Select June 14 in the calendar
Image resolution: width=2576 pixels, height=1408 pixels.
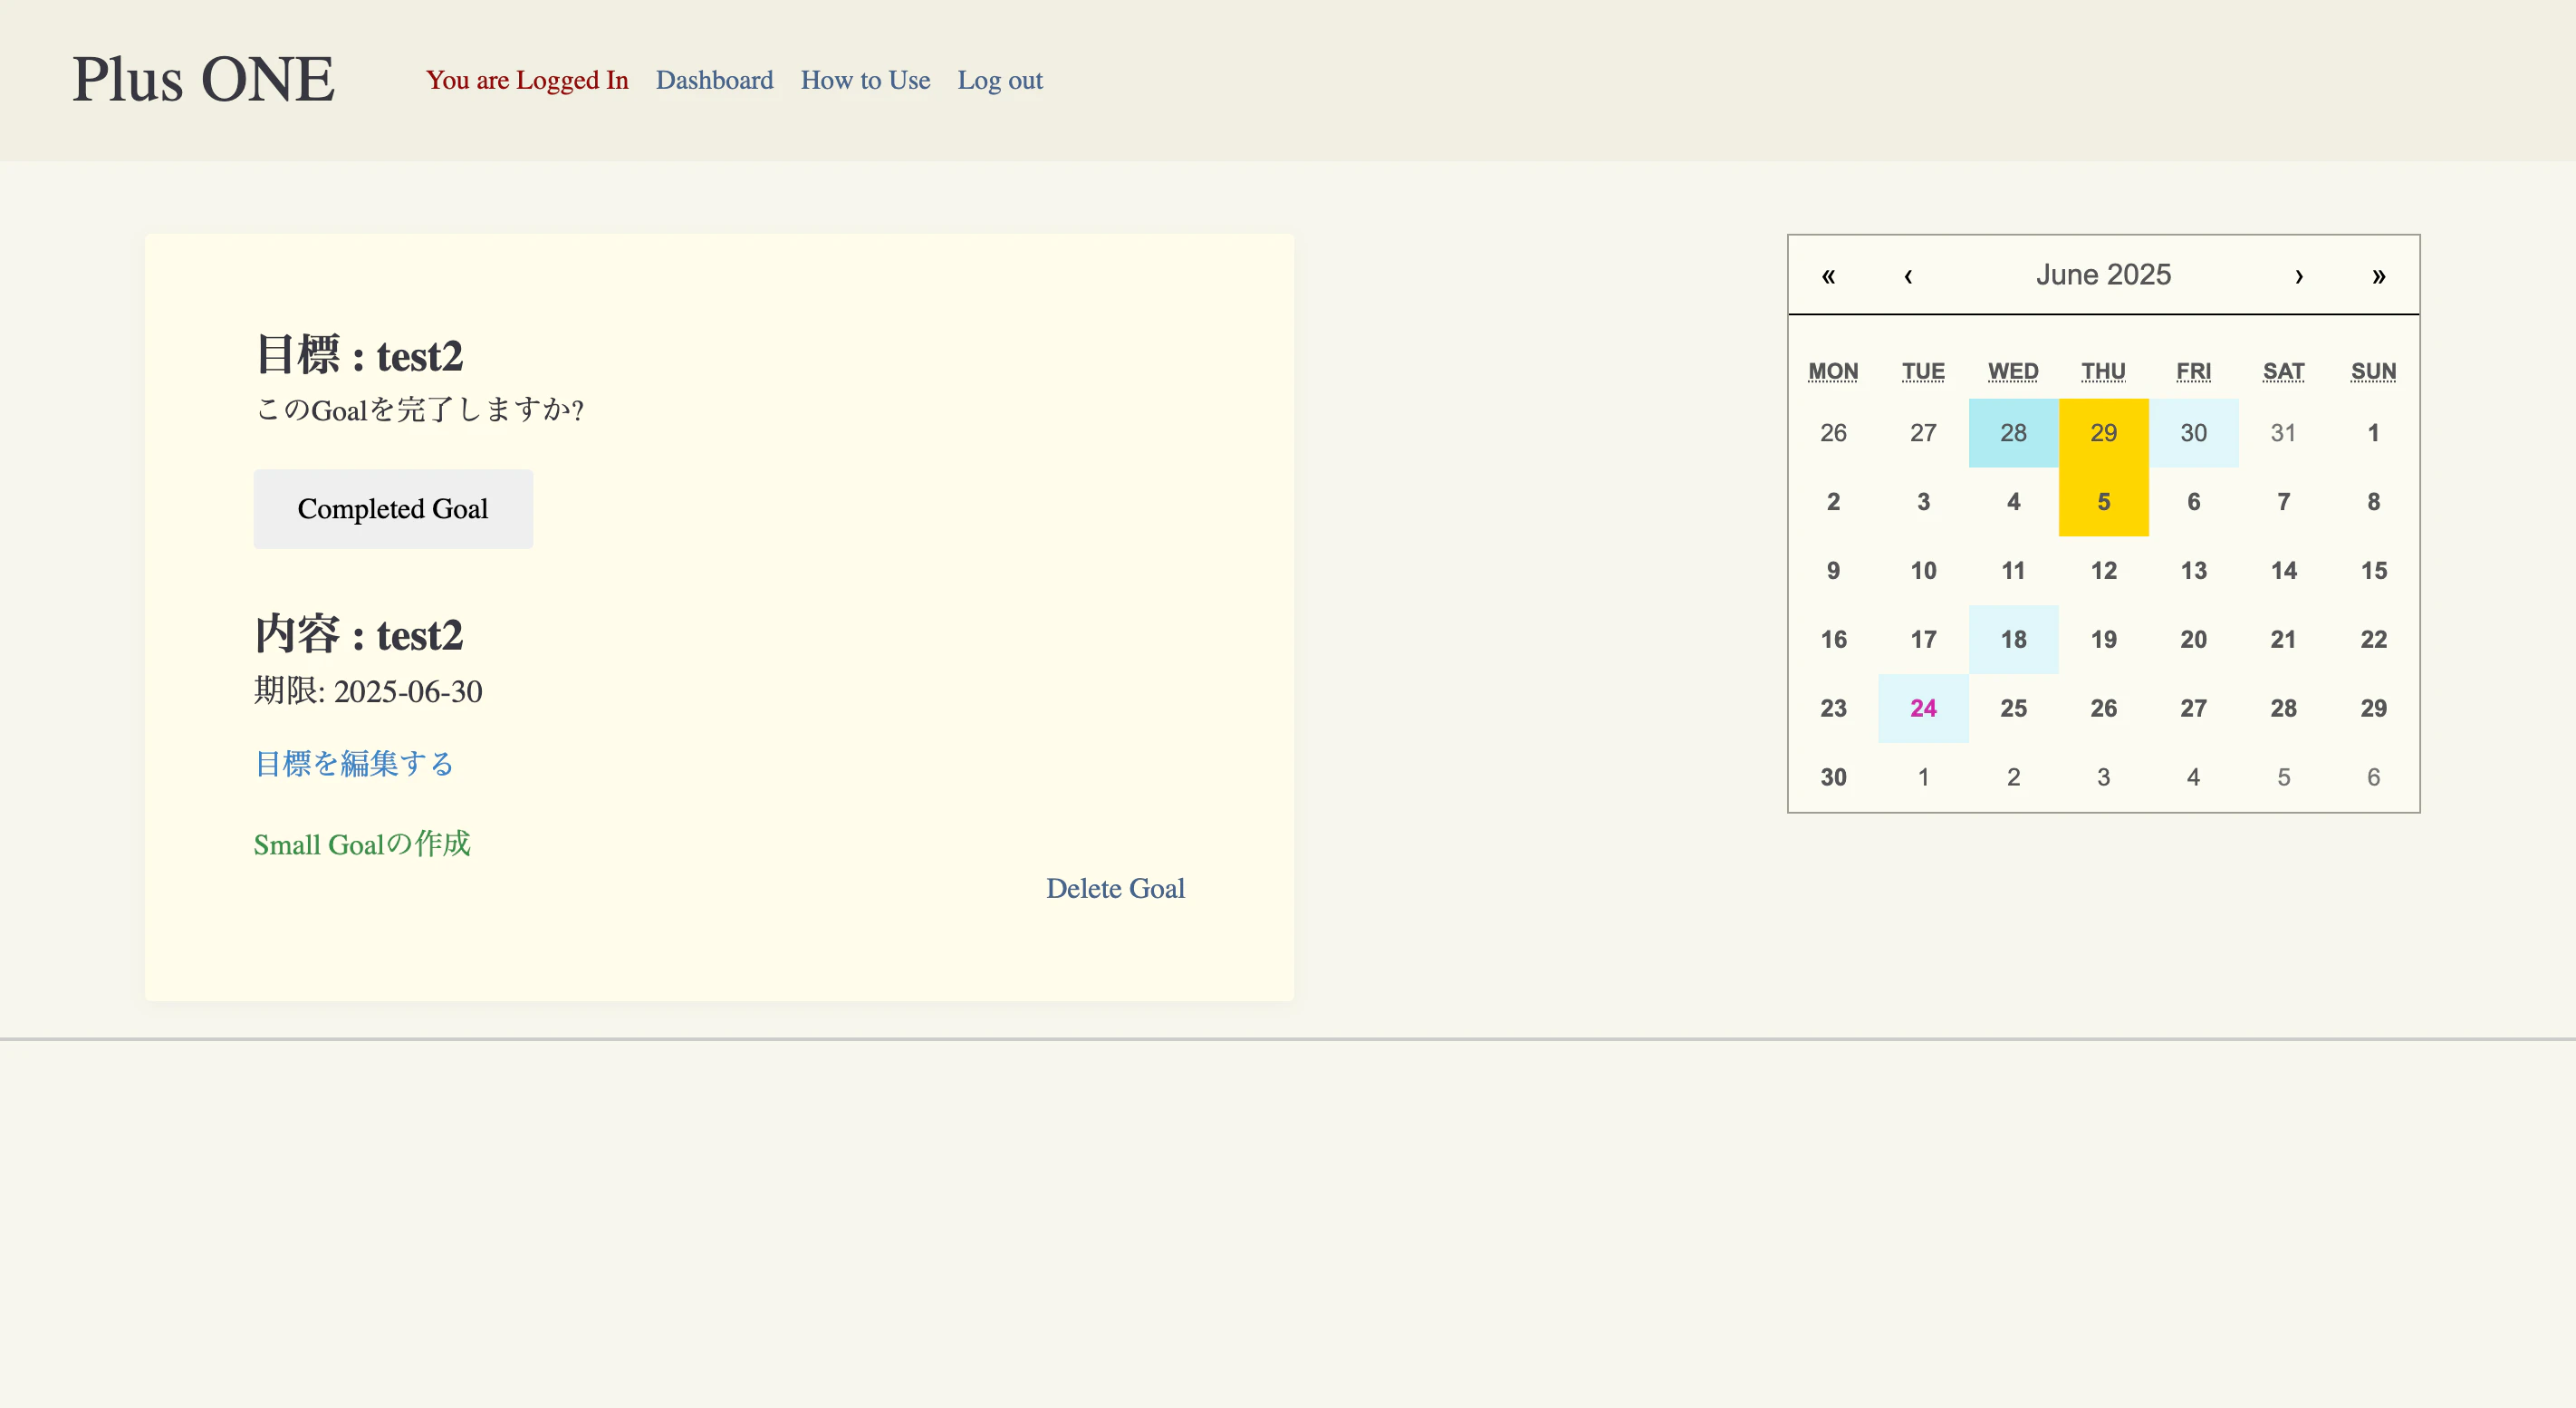point(2283,570)
